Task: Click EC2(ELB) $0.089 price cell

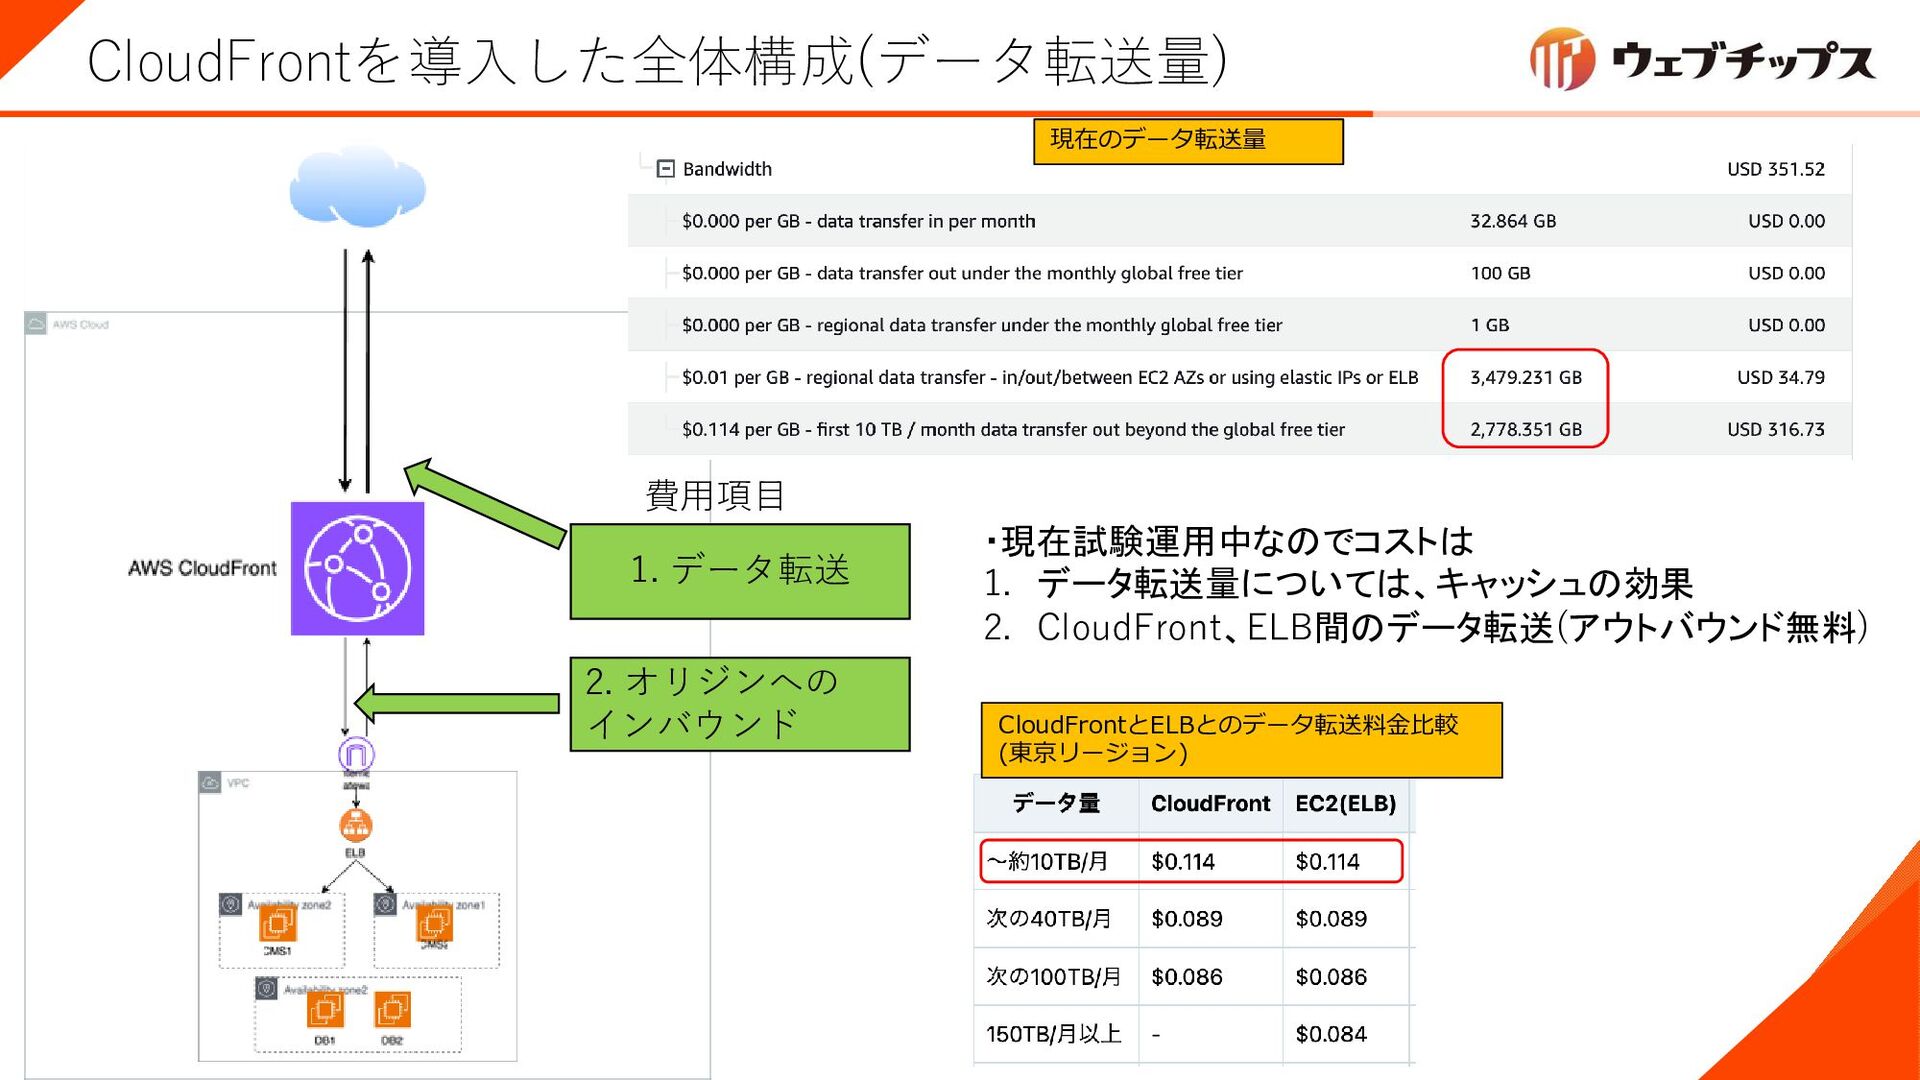Action: click(1331, 918)
